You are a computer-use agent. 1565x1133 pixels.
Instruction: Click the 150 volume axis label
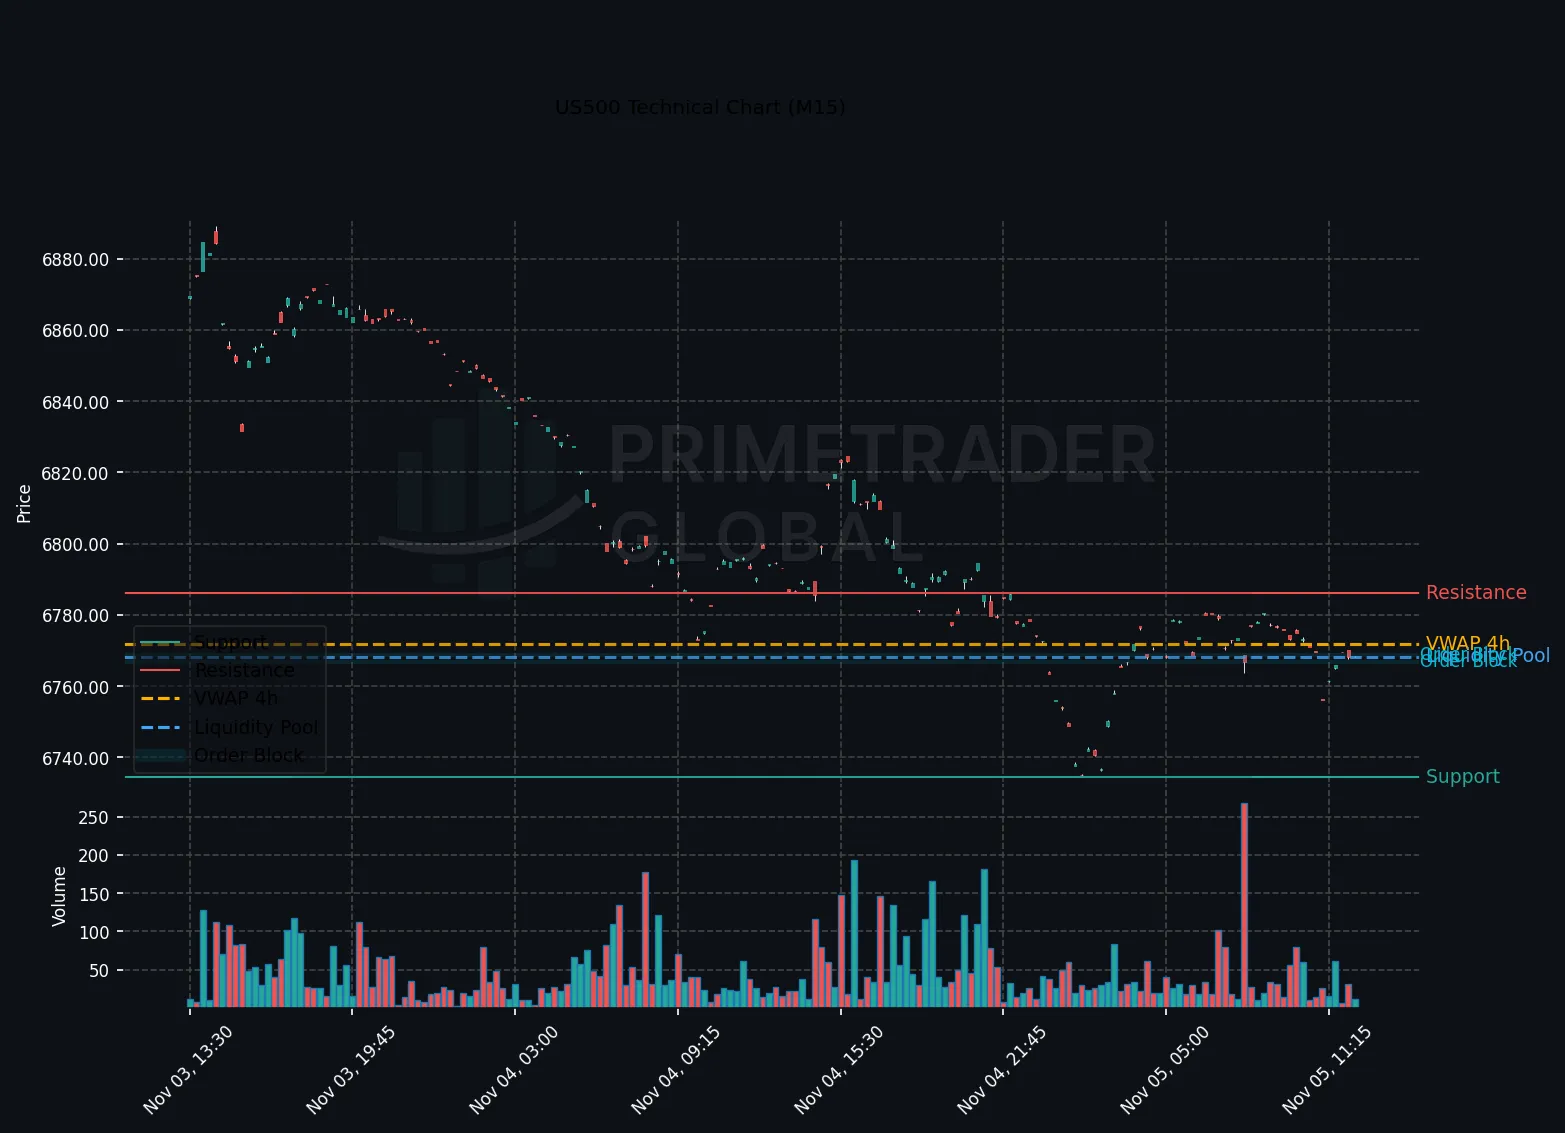(93, 894)
